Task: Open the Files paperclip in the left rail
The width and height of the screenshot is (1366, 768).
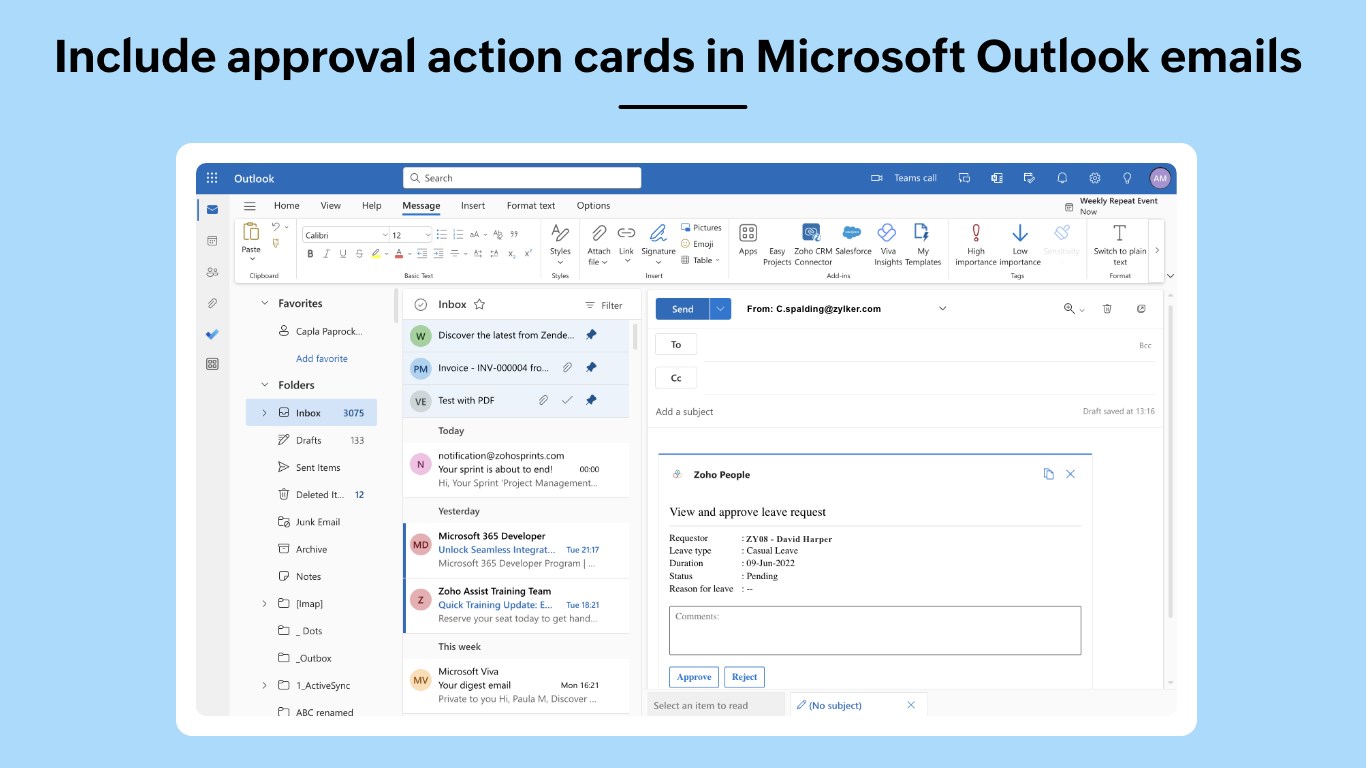Action: pos(212,303)
